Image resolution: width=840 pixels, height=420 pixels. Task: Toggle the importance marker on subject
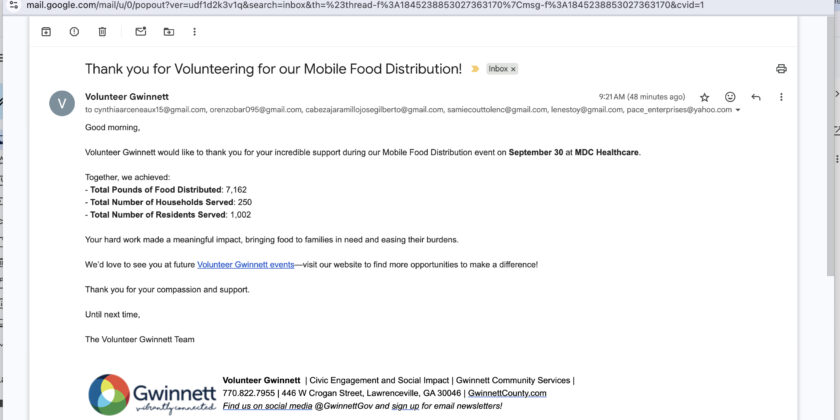click(475, 69)
